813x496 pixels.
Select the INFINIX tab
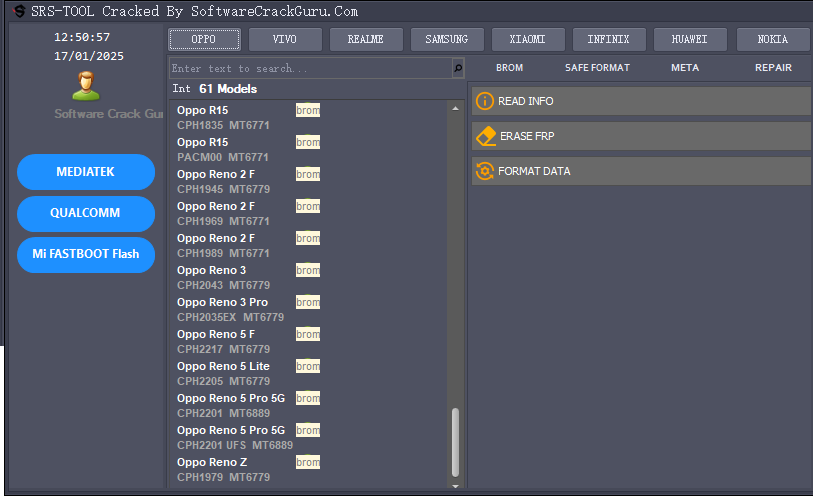point(609,39)
